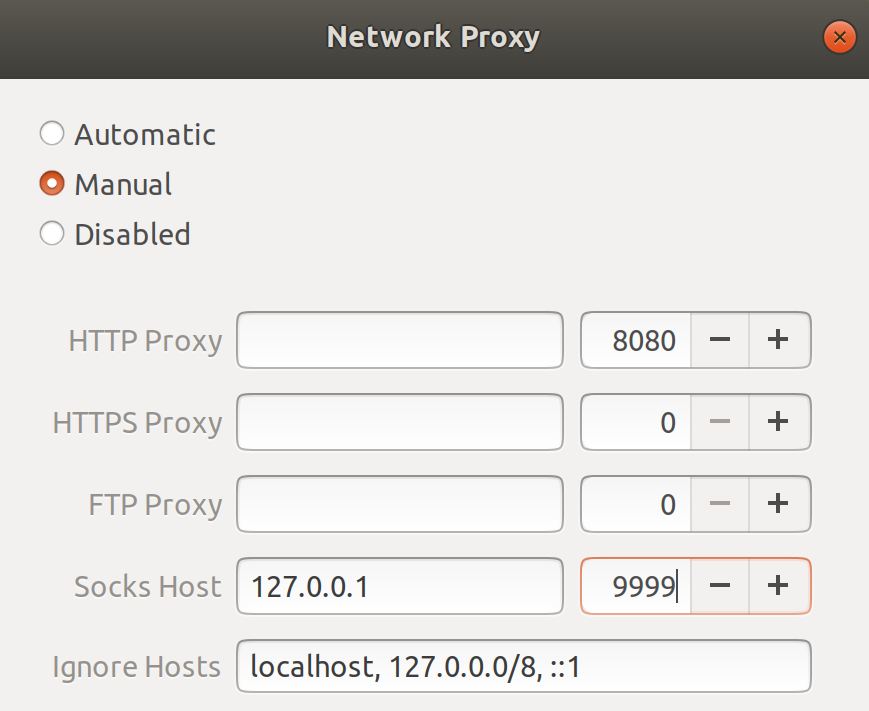This screenshot has height=711, width=869.
Task: Increment the HTTPS Proxy port value
Action: click(x=778, y=422)
